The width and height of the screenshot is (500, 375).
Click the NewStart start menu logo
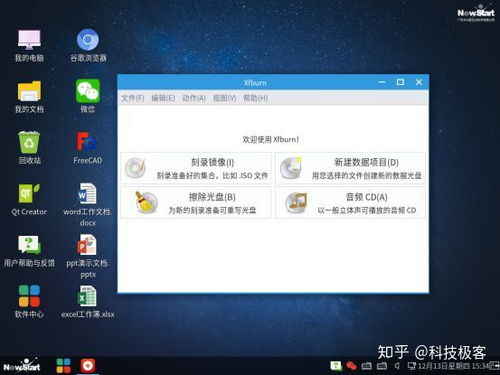click(22, 366)
